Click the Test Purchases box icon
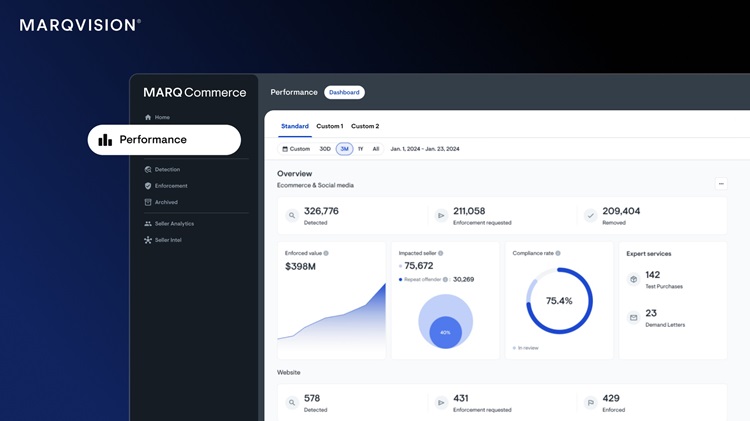750x421 pixels. point(633,280)
